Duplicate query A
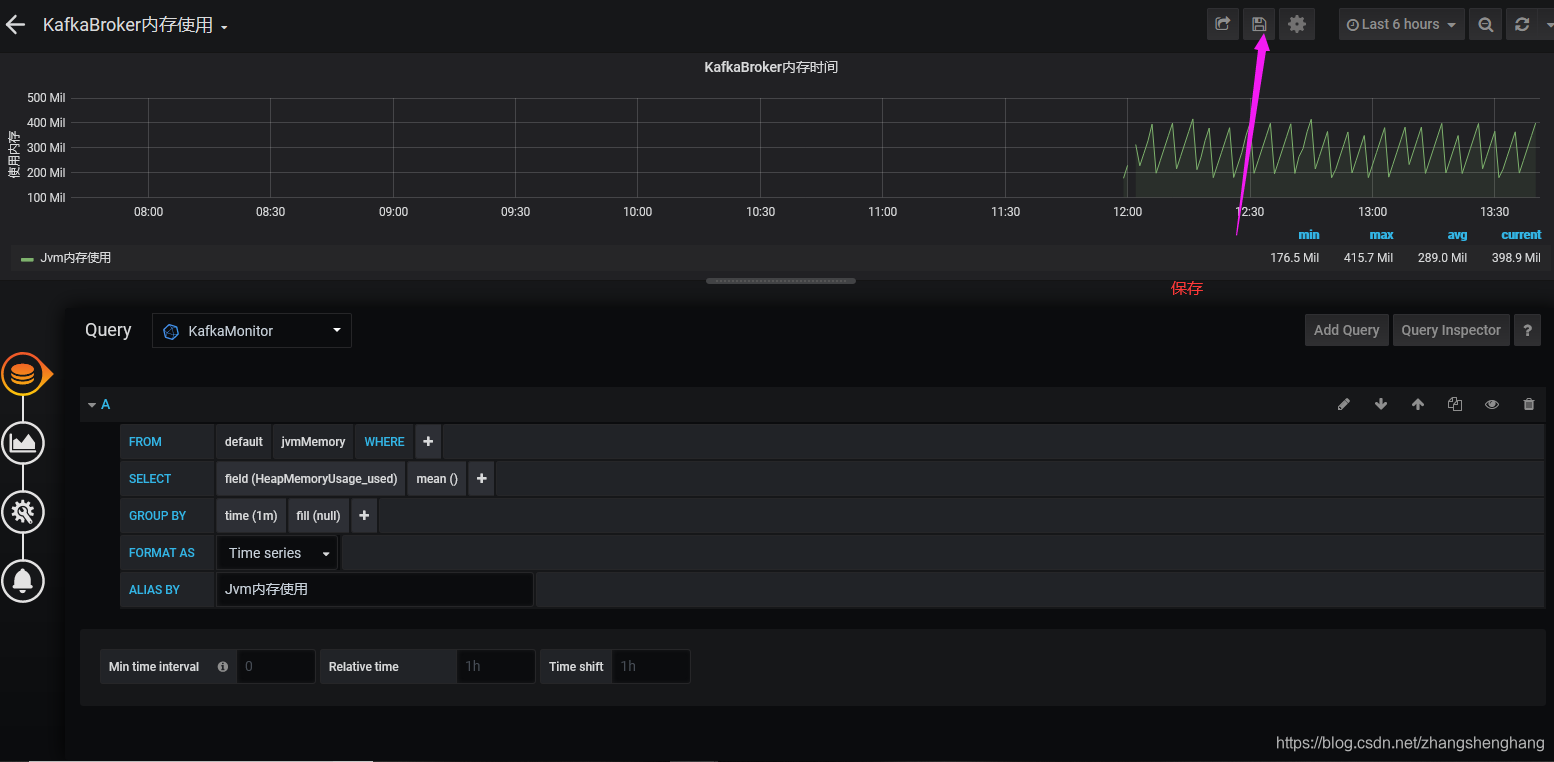Viewport: 1554px width, 762px height. click(1455, 404)
